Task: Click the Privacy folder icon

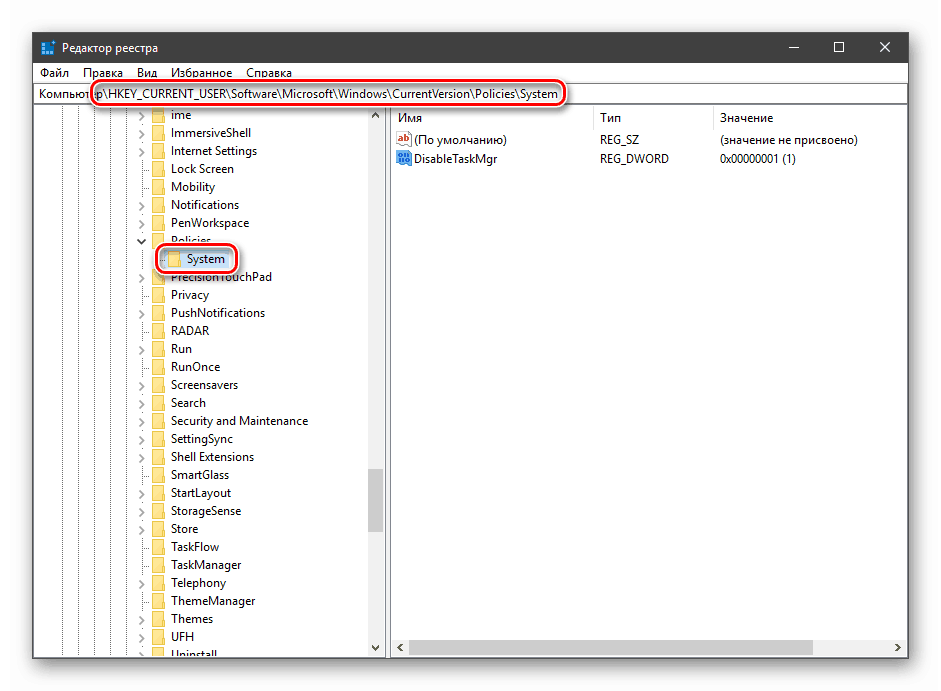Action: (158, 295)
